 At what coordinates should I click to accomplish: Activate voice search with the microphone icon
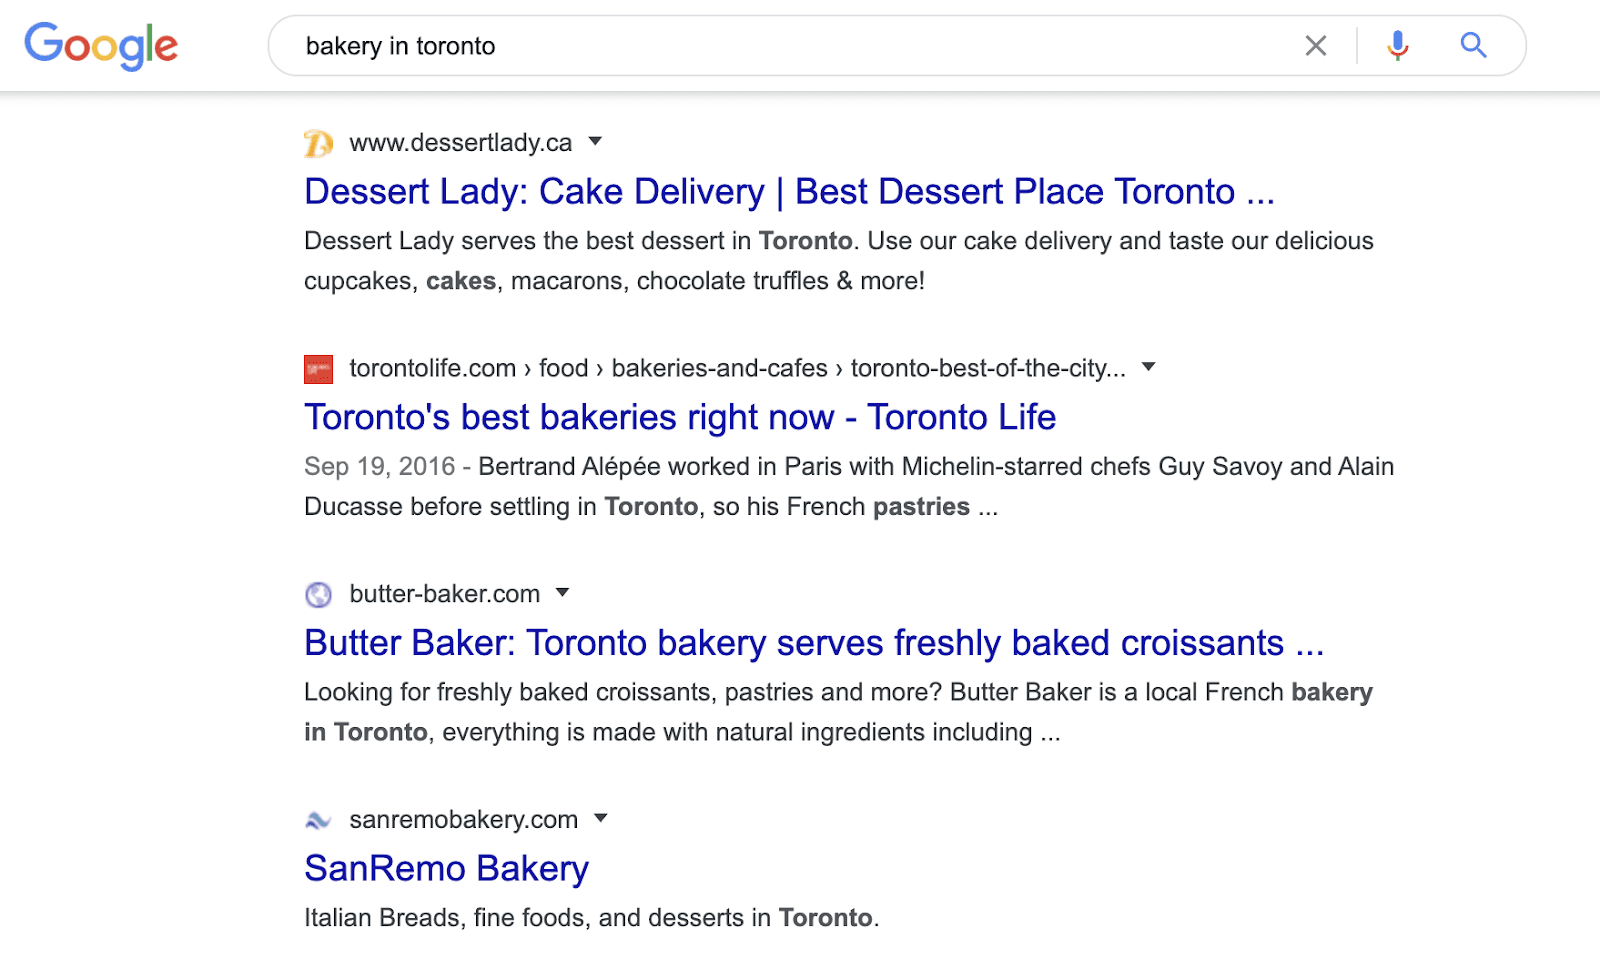1396,45
